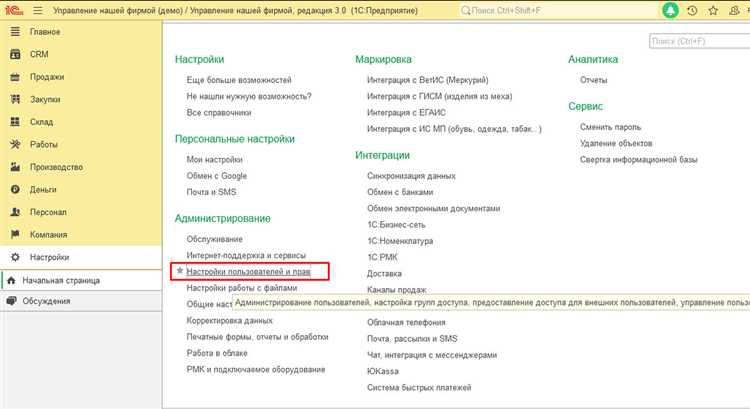This screenshot has height=409, width=750.
Task: Click the Начальная страница home icon
Action: click(11, 280)
